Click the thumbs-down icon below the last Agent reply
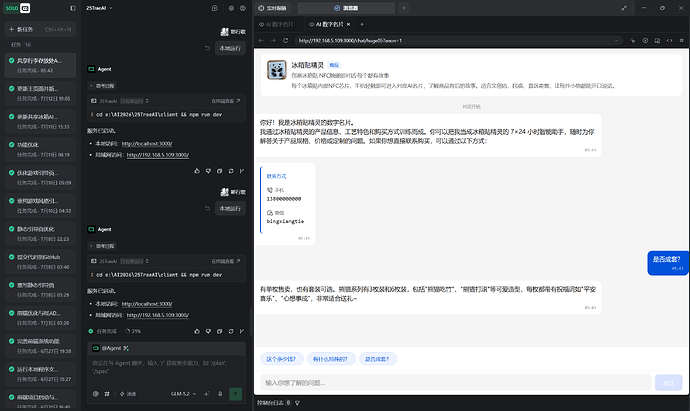The image size is (690, 411). click(x=208, y=331)
